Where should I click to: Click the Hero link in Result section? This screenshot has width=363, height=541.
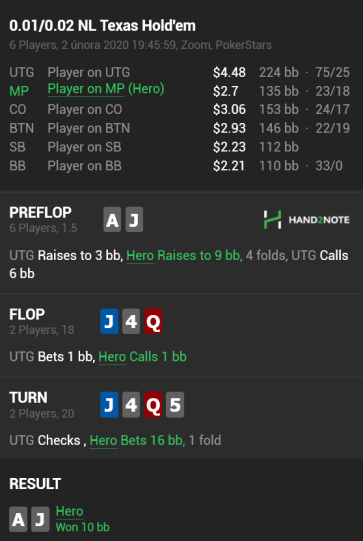(69, 511)
